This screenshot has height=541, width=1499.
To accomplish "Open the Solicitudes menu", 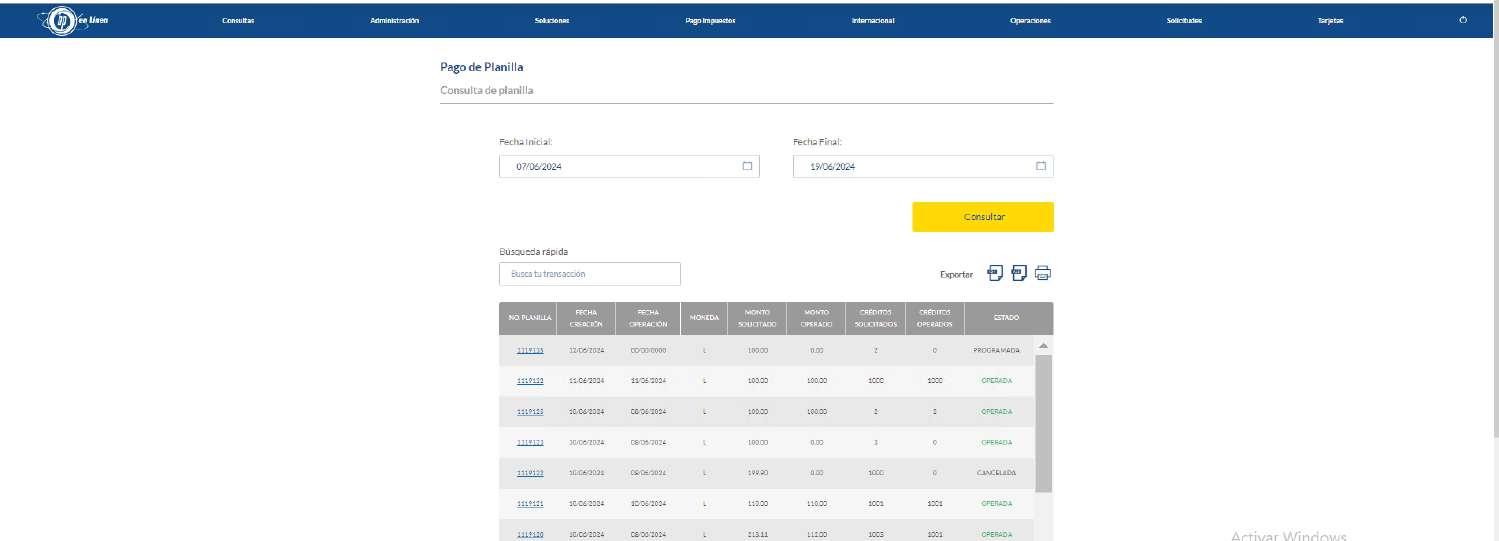I will pyautogui.click(x=1184, y=21).
